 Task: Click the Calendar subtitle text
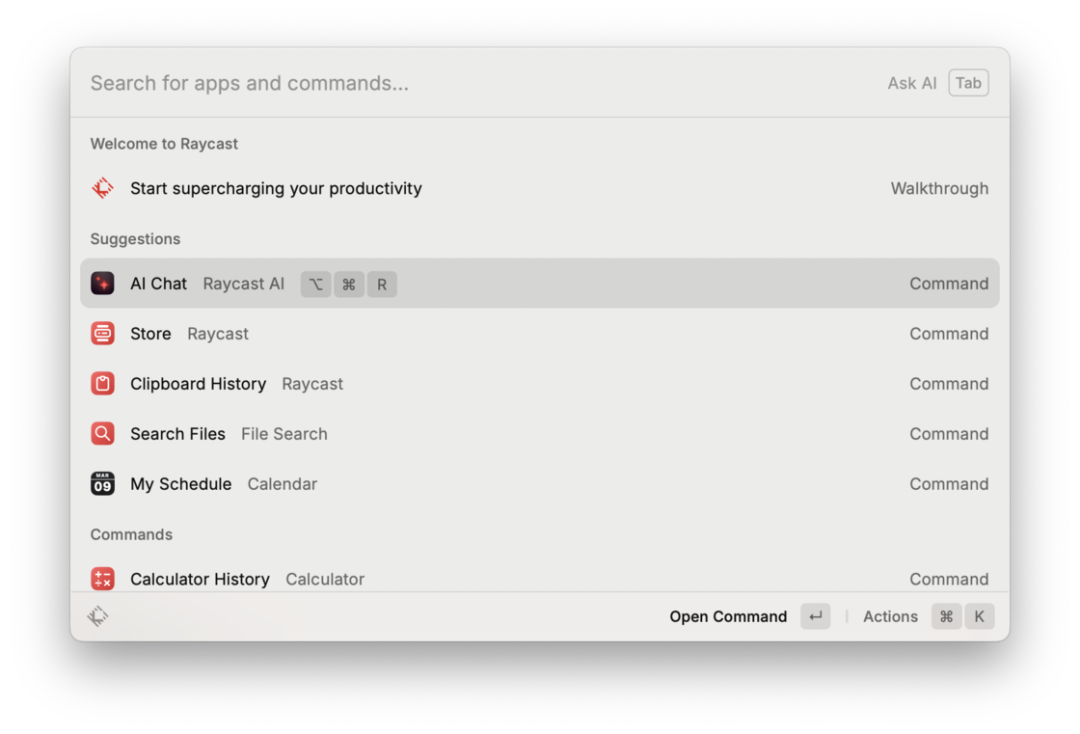[x=282, y=484]
